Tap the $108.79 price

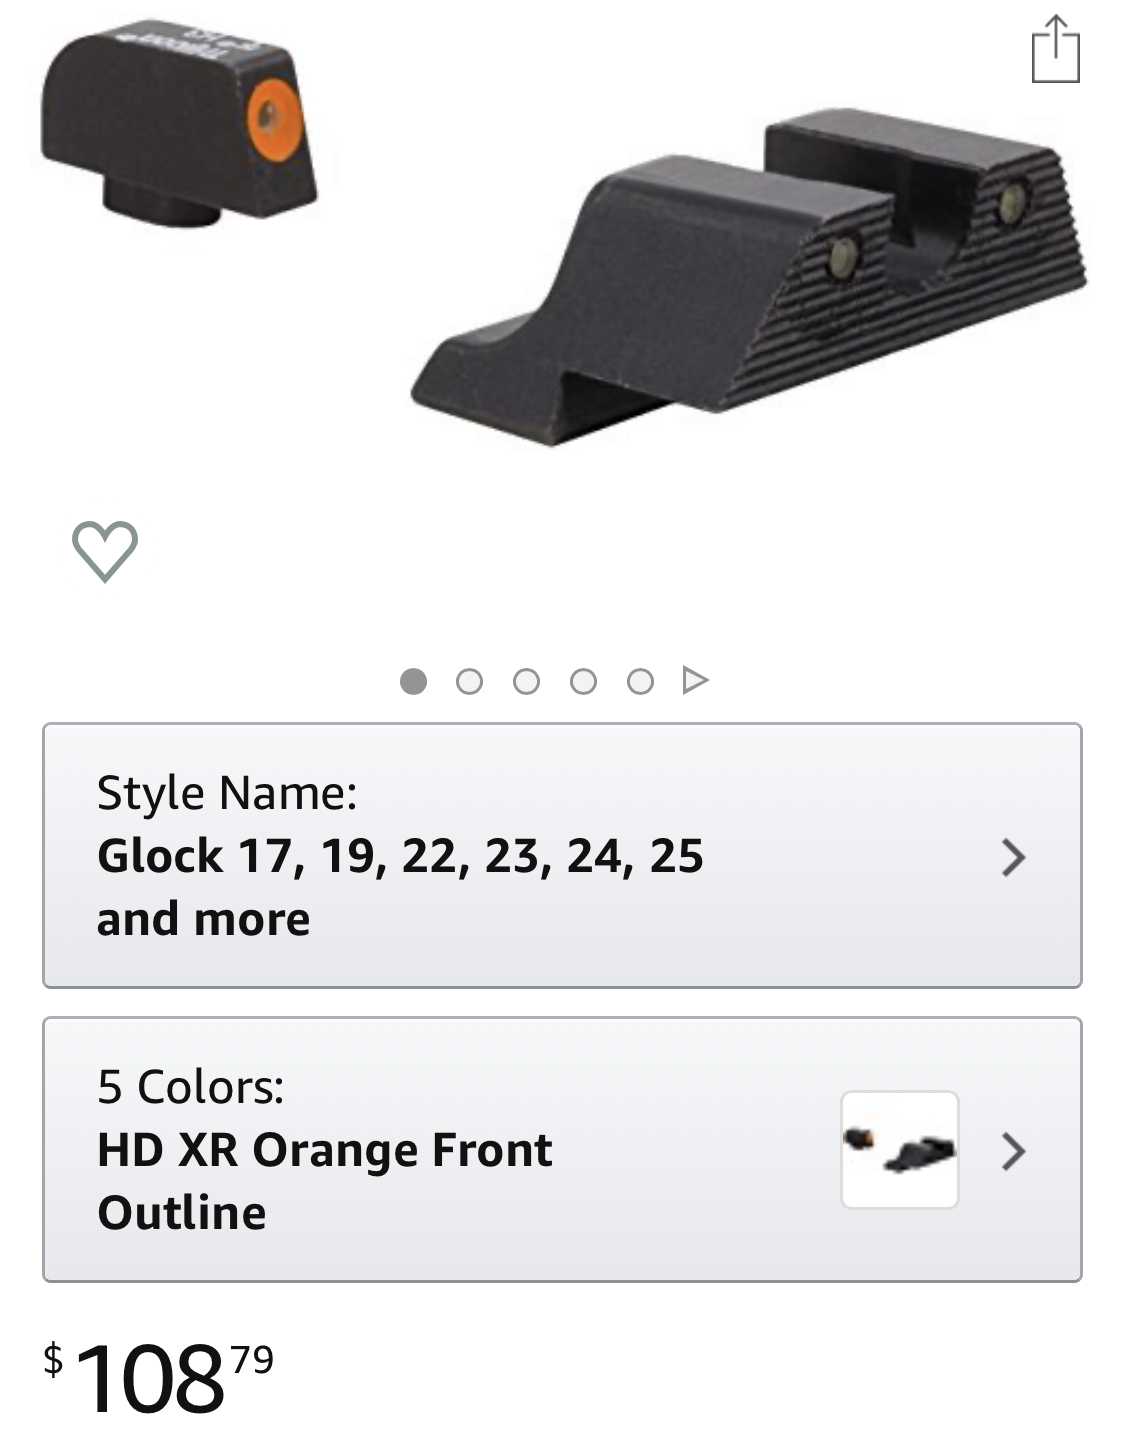(158, 1379)
